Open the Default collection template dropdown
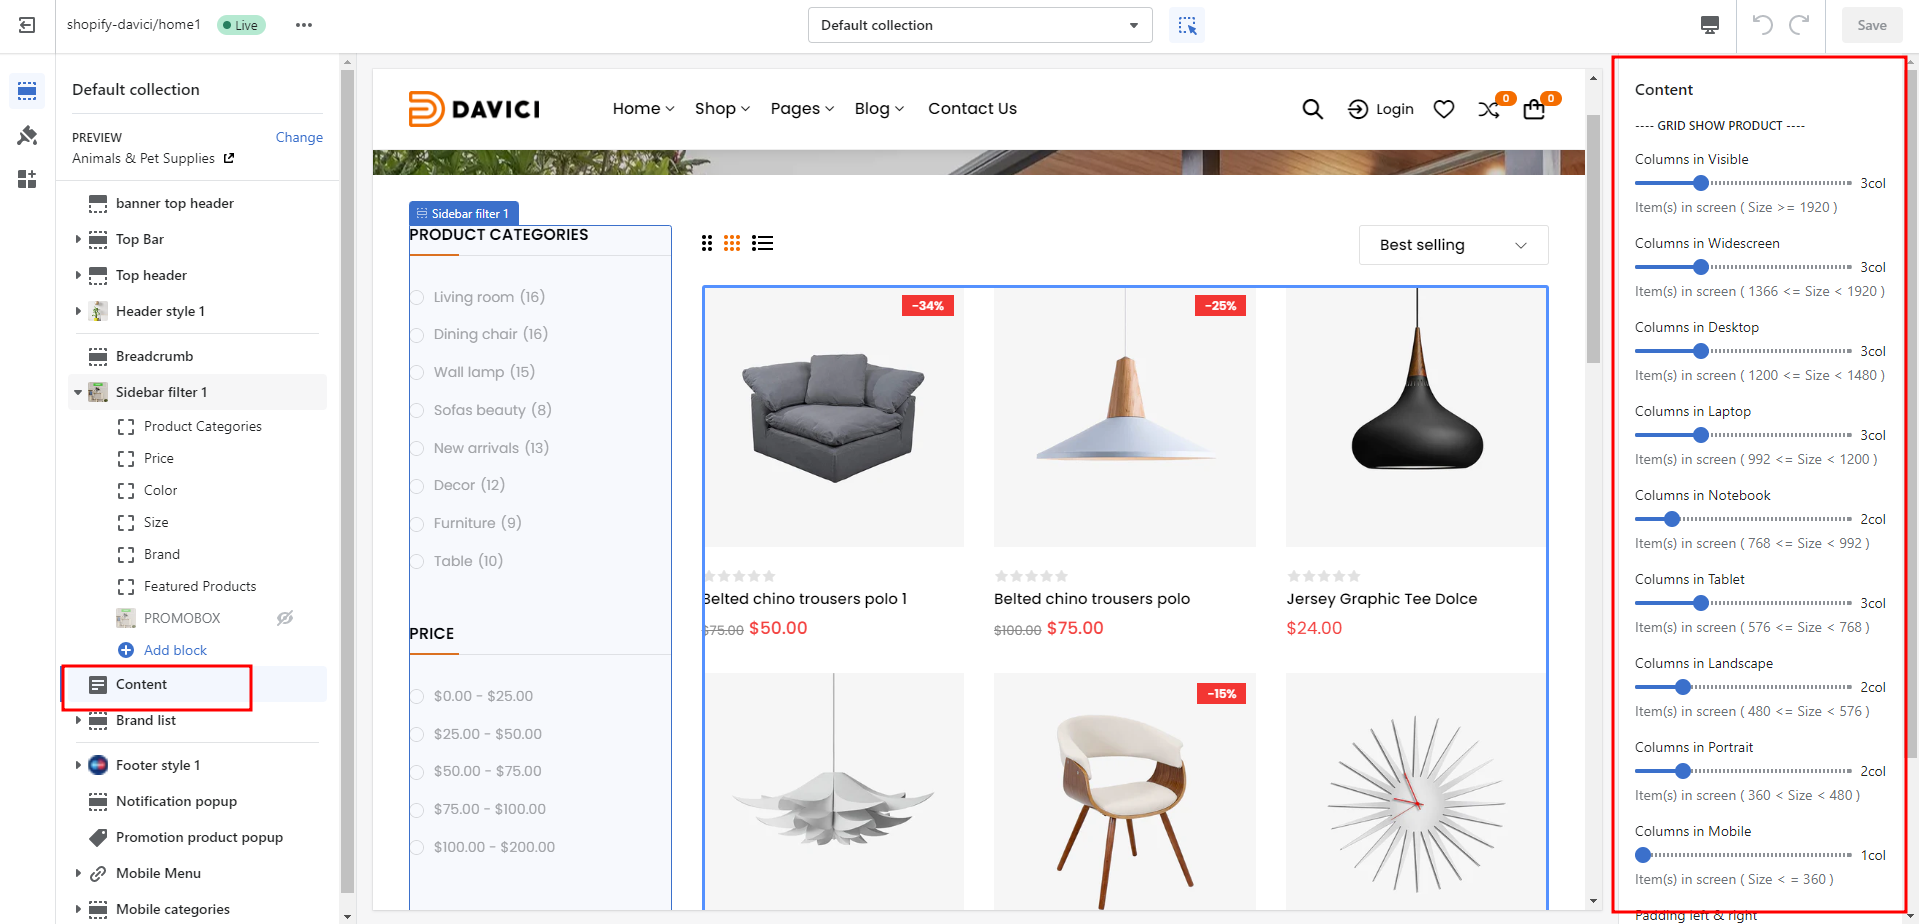 [979, 25]
